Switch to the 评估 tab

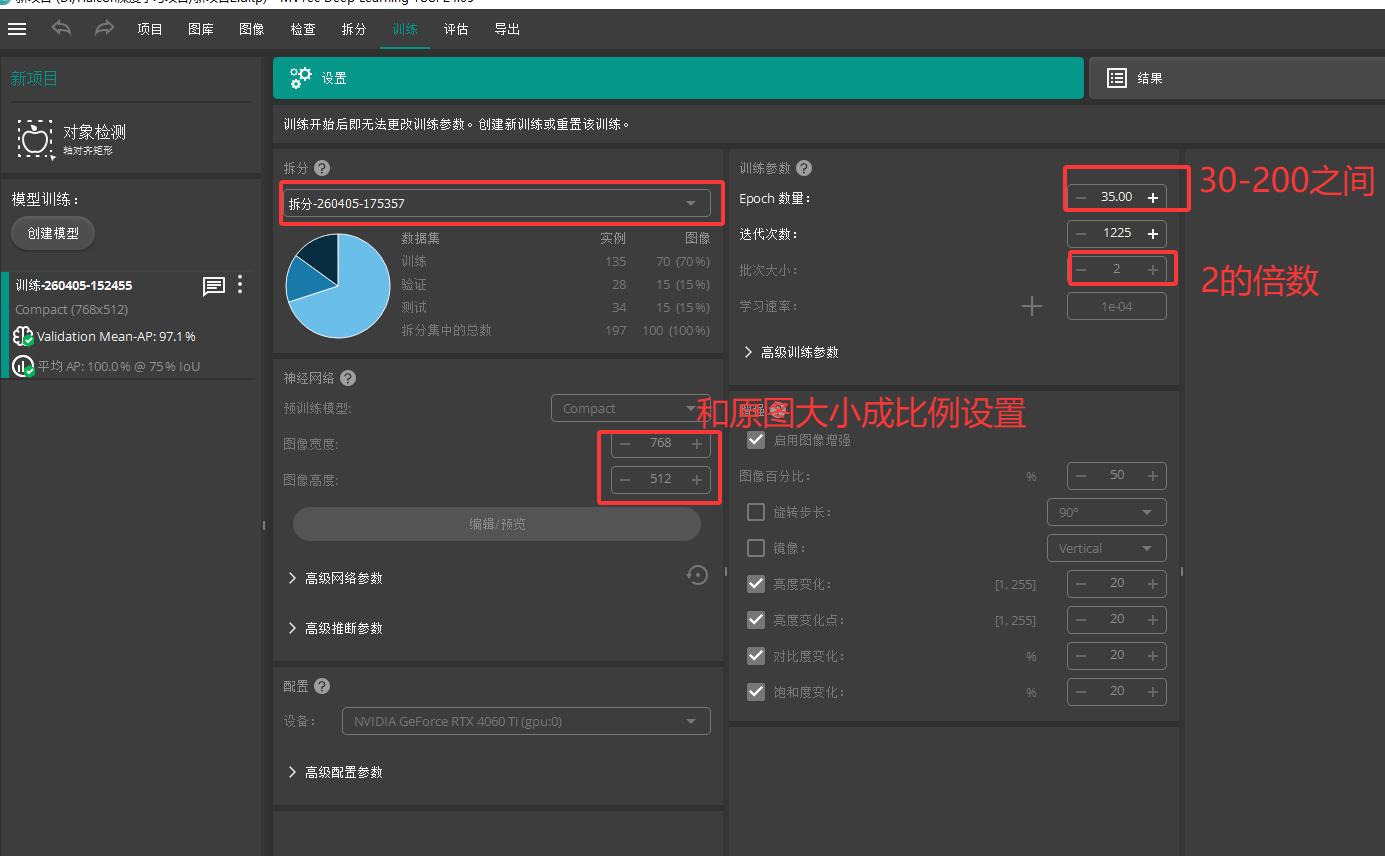(x=456, y=29)
